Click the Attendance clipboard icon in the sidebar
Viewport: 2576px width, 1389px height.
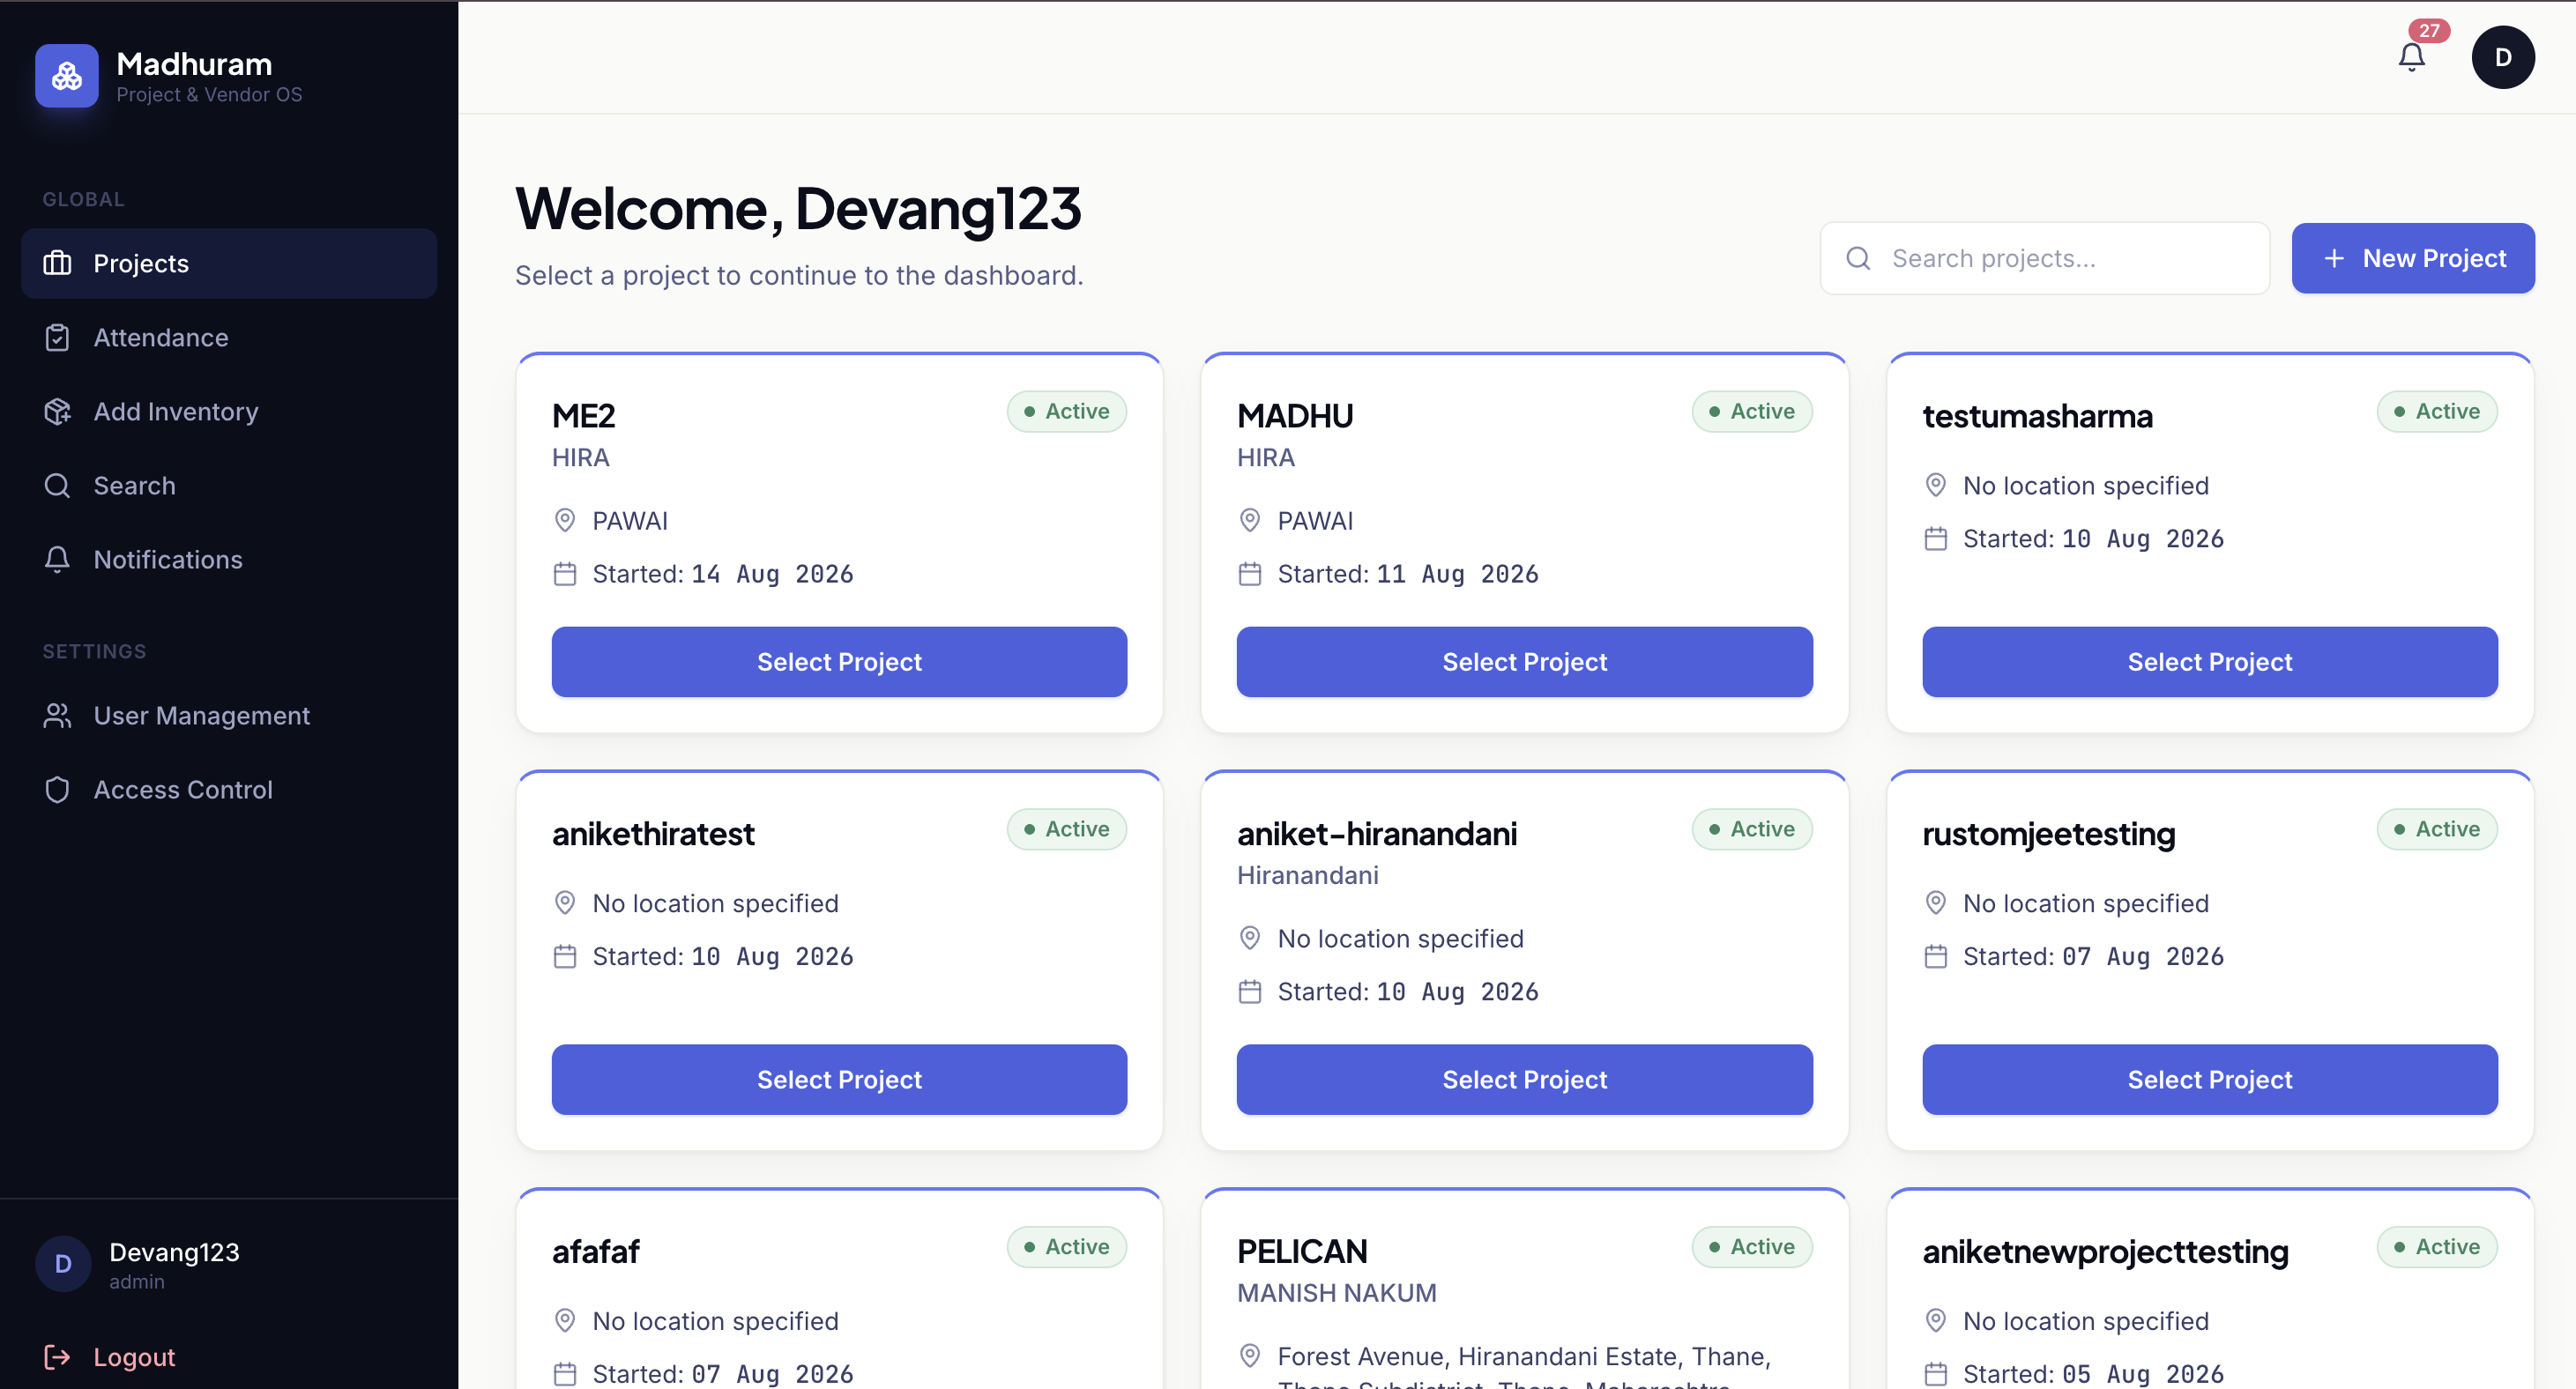[x=58, y=338]
